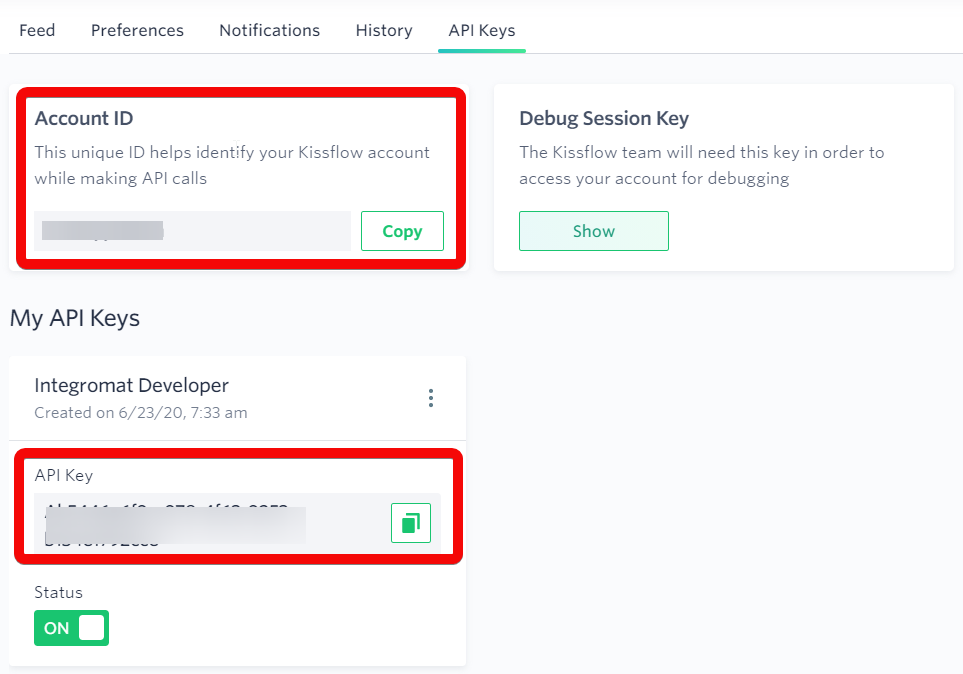
Task: Click the blurred API Key value field
Action: coord(211,523)
